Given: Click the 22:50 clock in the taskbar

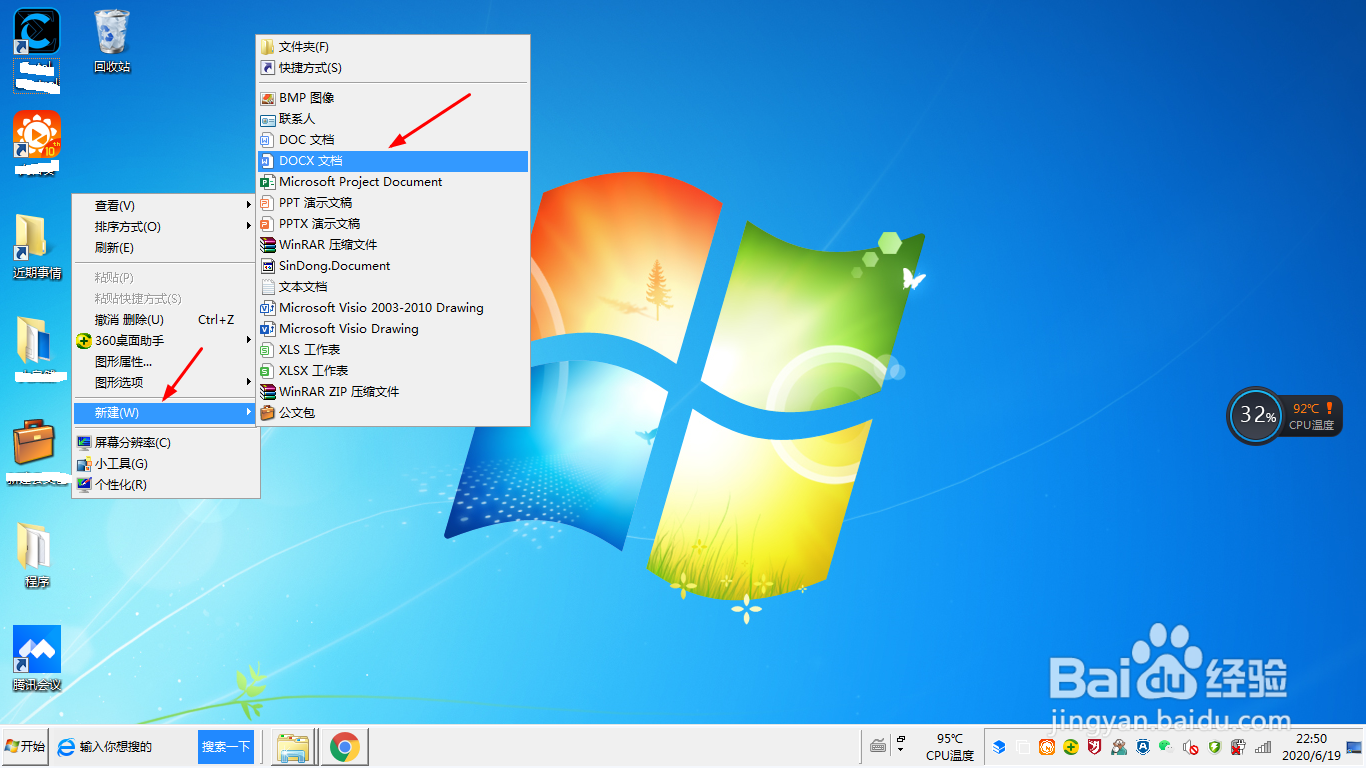Looking at the screenshot, I should tap(1311, 739).
